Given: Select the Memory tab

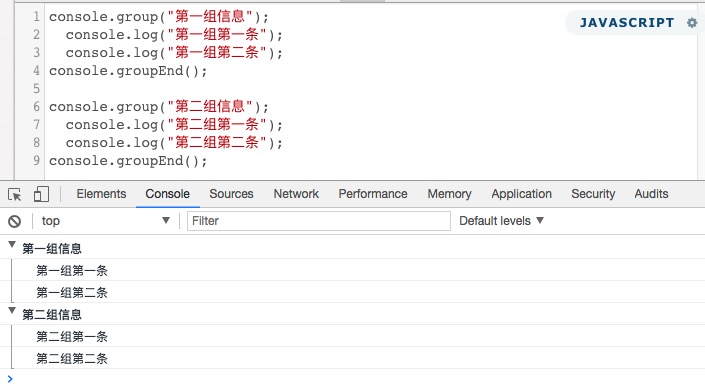Looking at the screenshot, I should click(x=449, y=194).
